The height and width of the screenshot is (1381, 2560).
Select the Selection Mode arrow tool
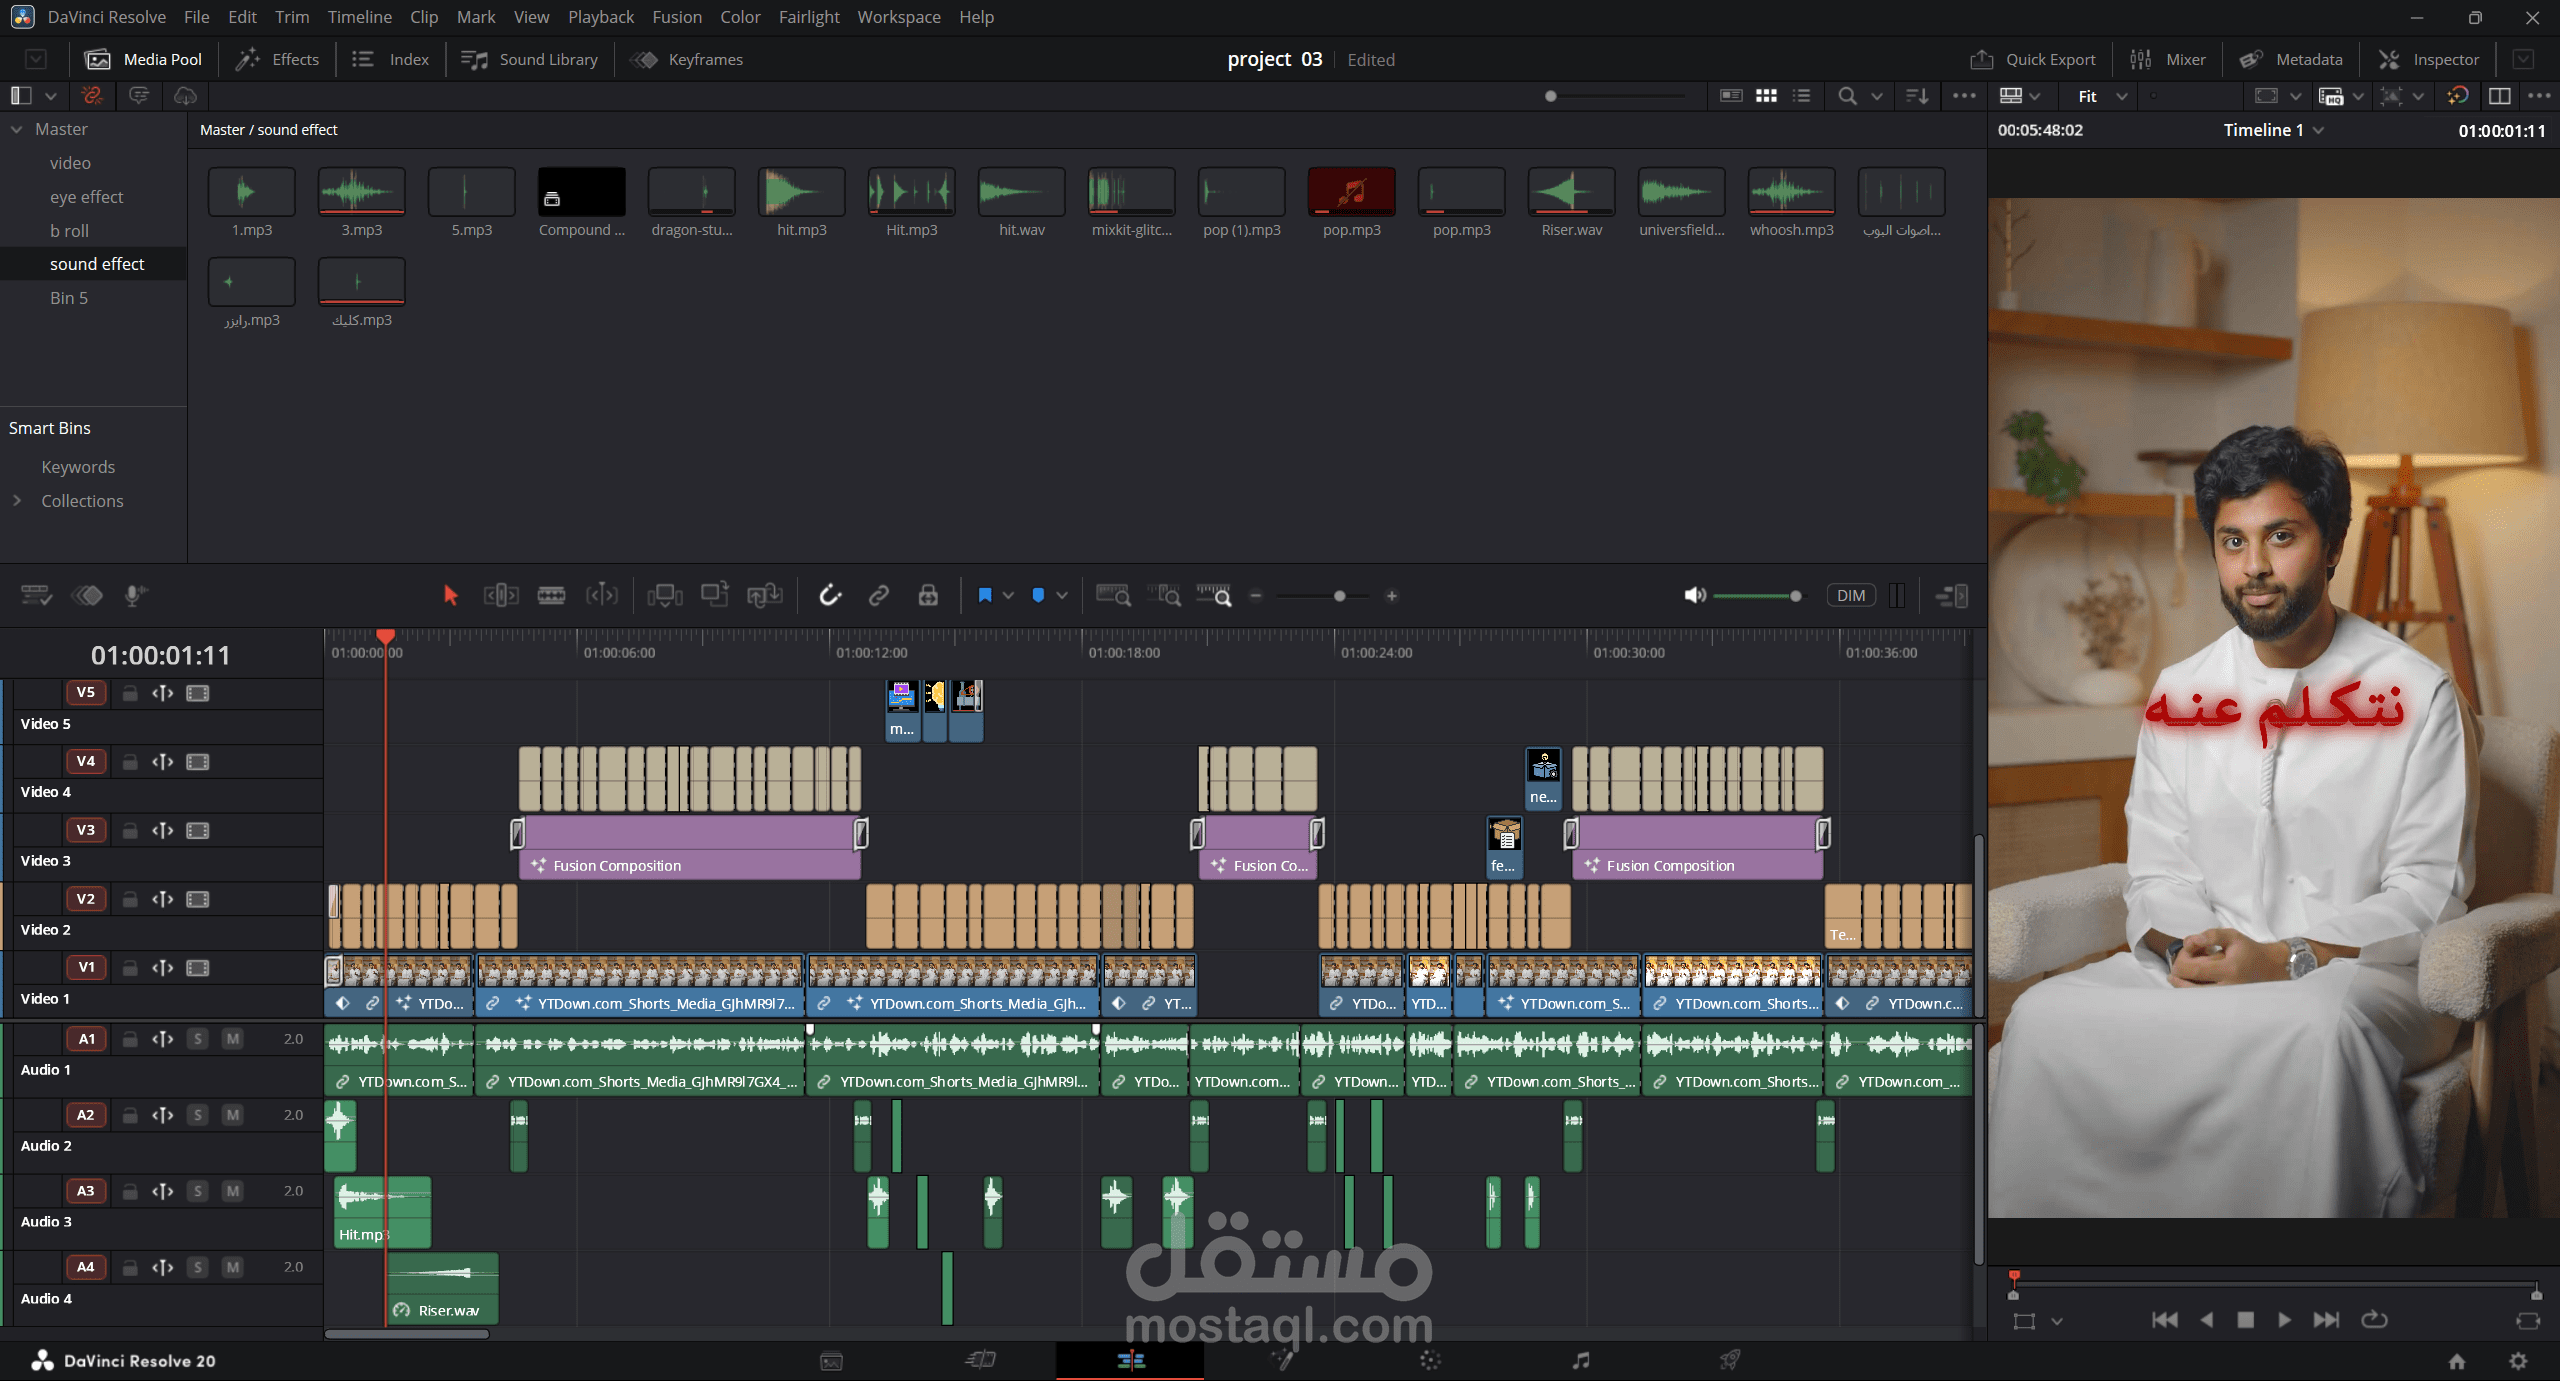[x=450, y=596]
